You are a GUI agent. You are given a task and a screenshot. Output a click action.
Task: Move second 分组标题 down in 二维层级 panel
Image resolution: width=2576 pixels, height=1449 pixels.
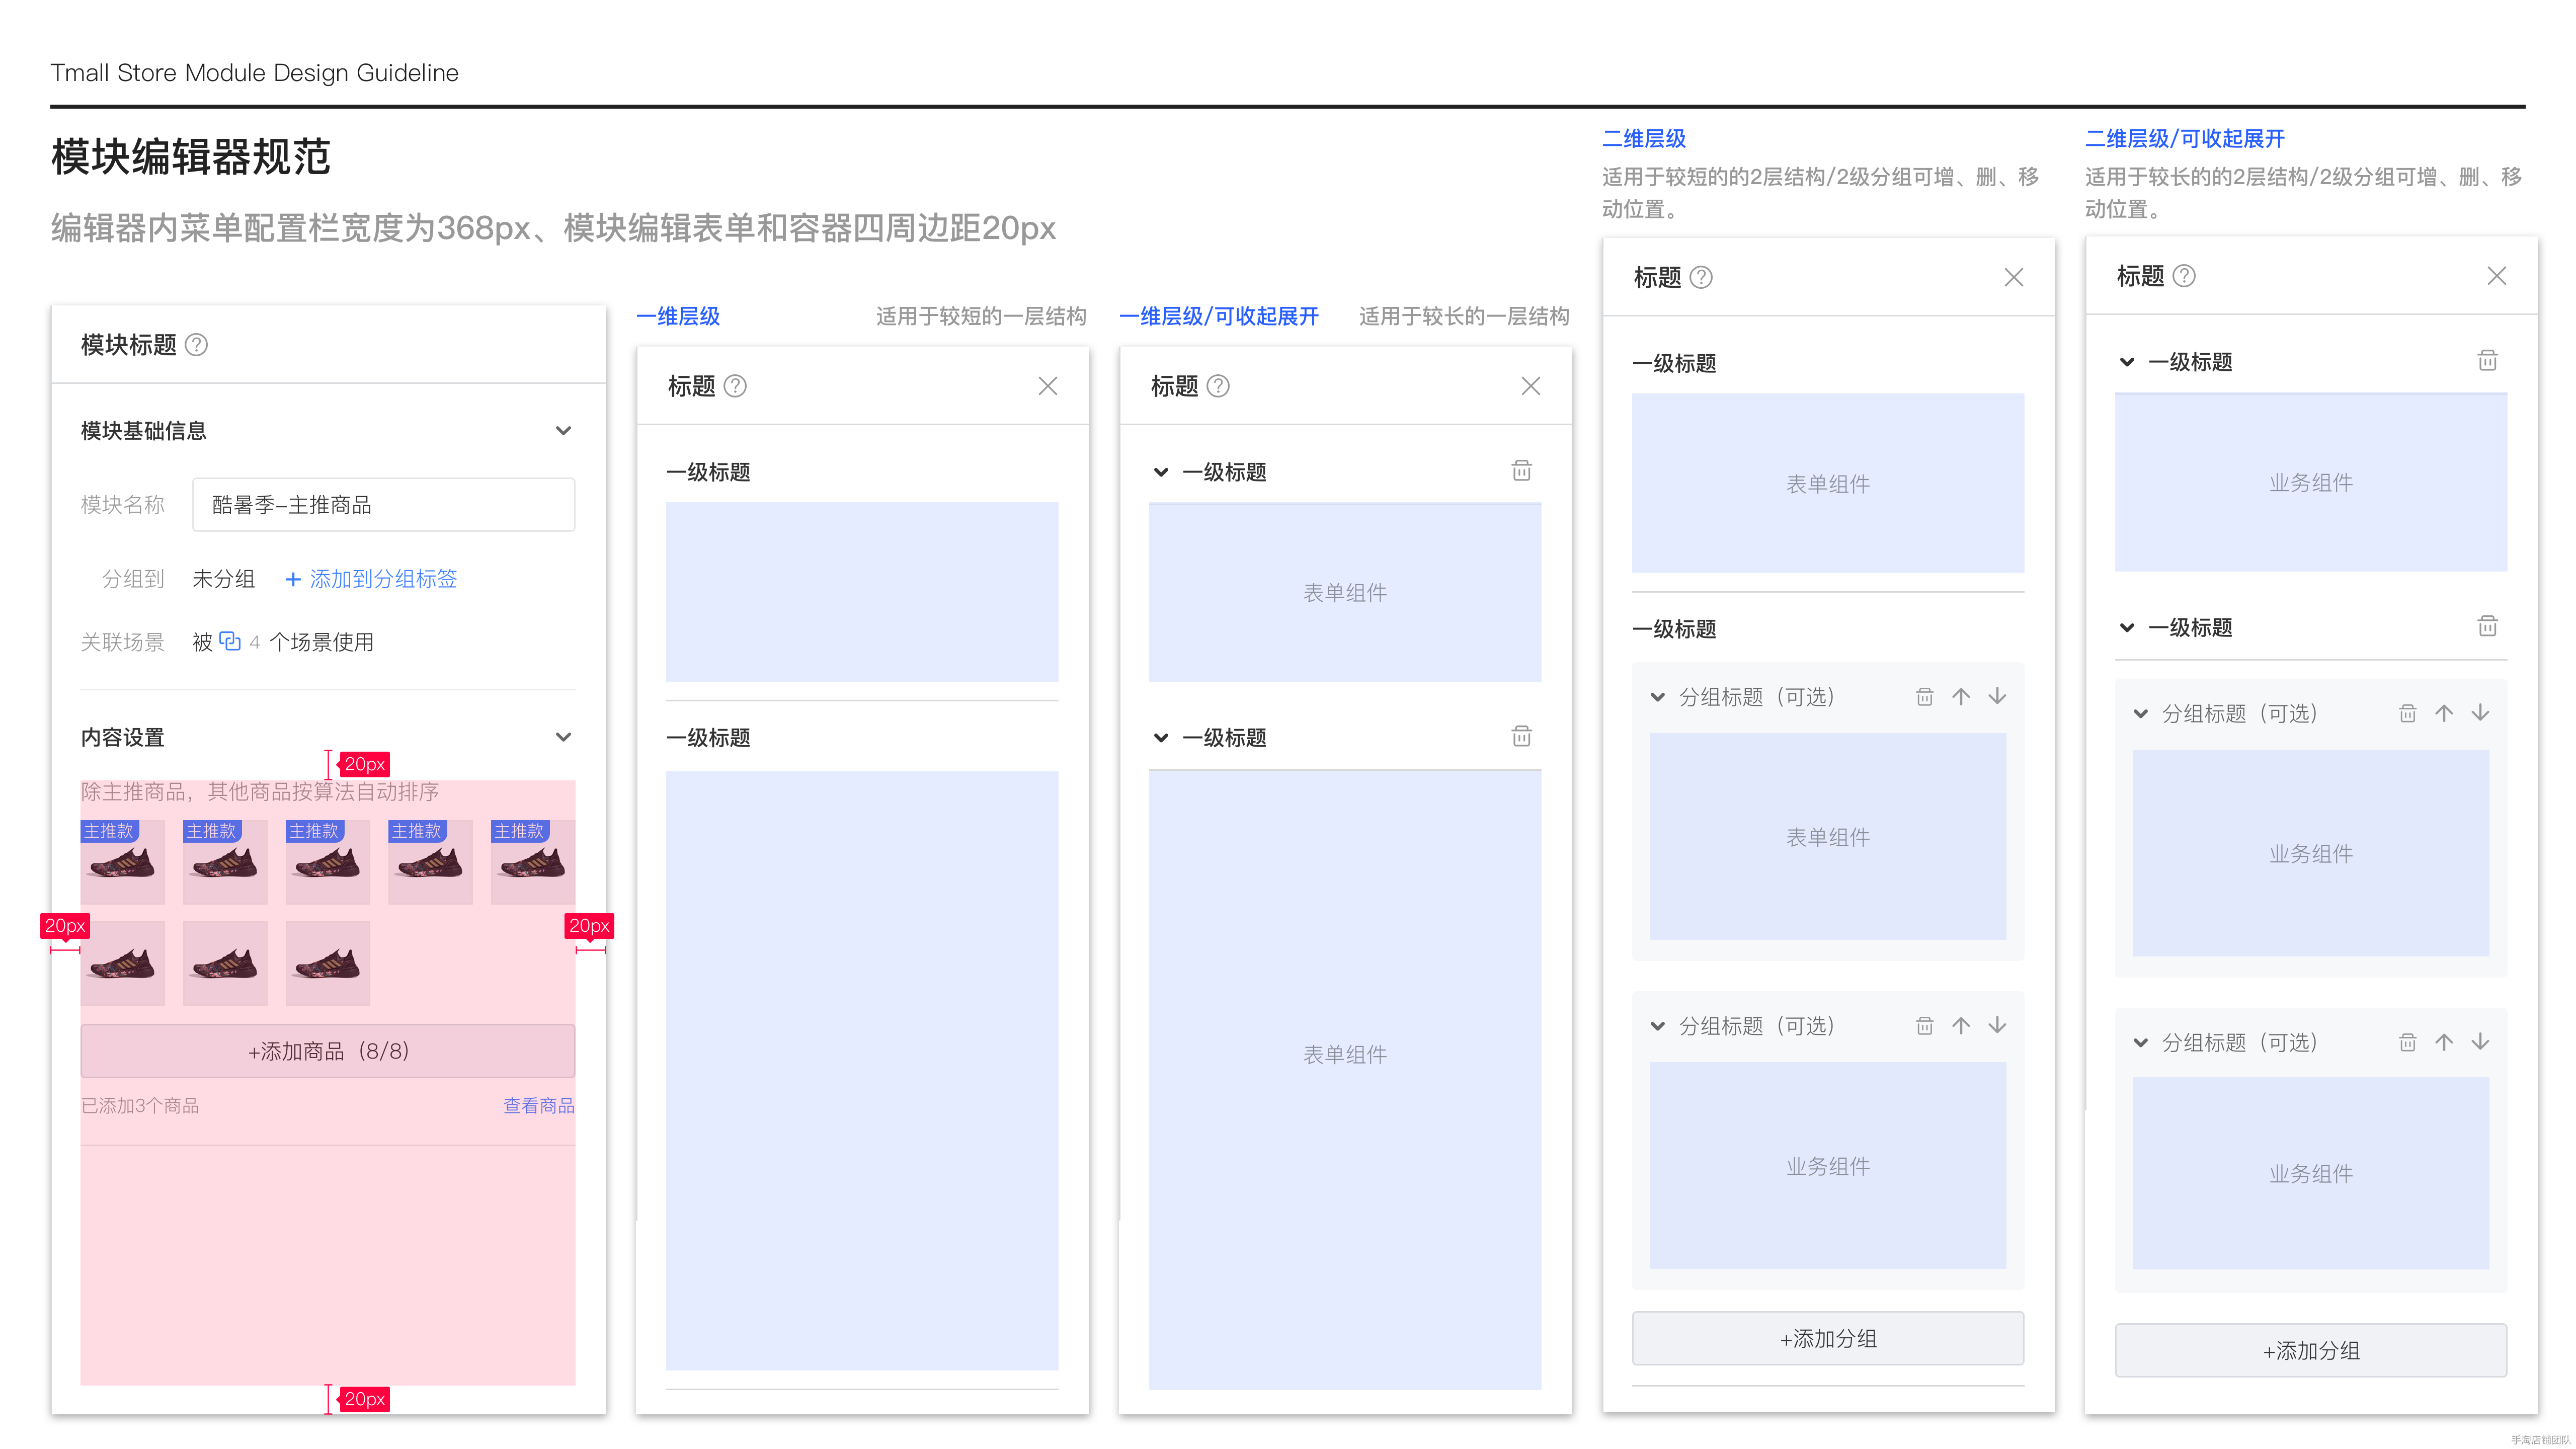pos(1997,1025)
